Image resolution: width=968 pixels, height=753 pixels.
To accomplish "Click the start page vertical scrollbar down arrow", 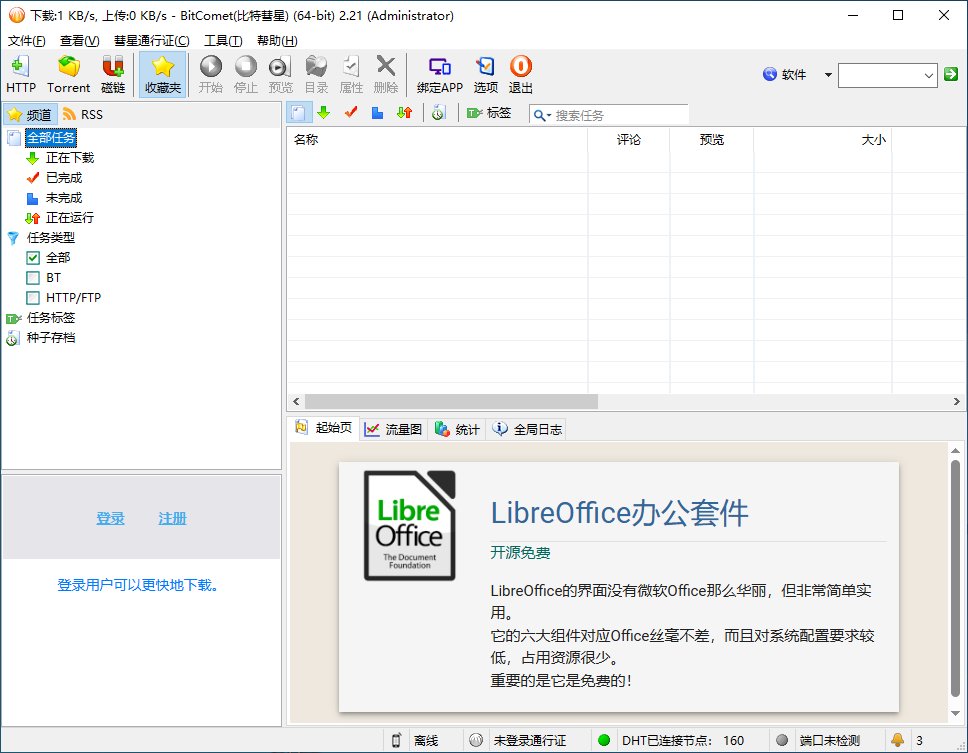I will click(956, 713).
